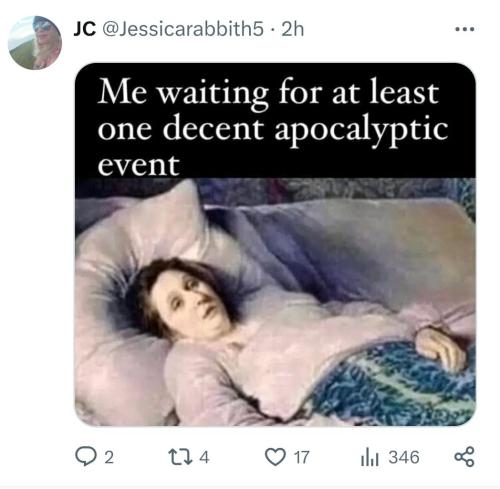
Task: Click the woman's hand in the painting
Action: [440, 348]
